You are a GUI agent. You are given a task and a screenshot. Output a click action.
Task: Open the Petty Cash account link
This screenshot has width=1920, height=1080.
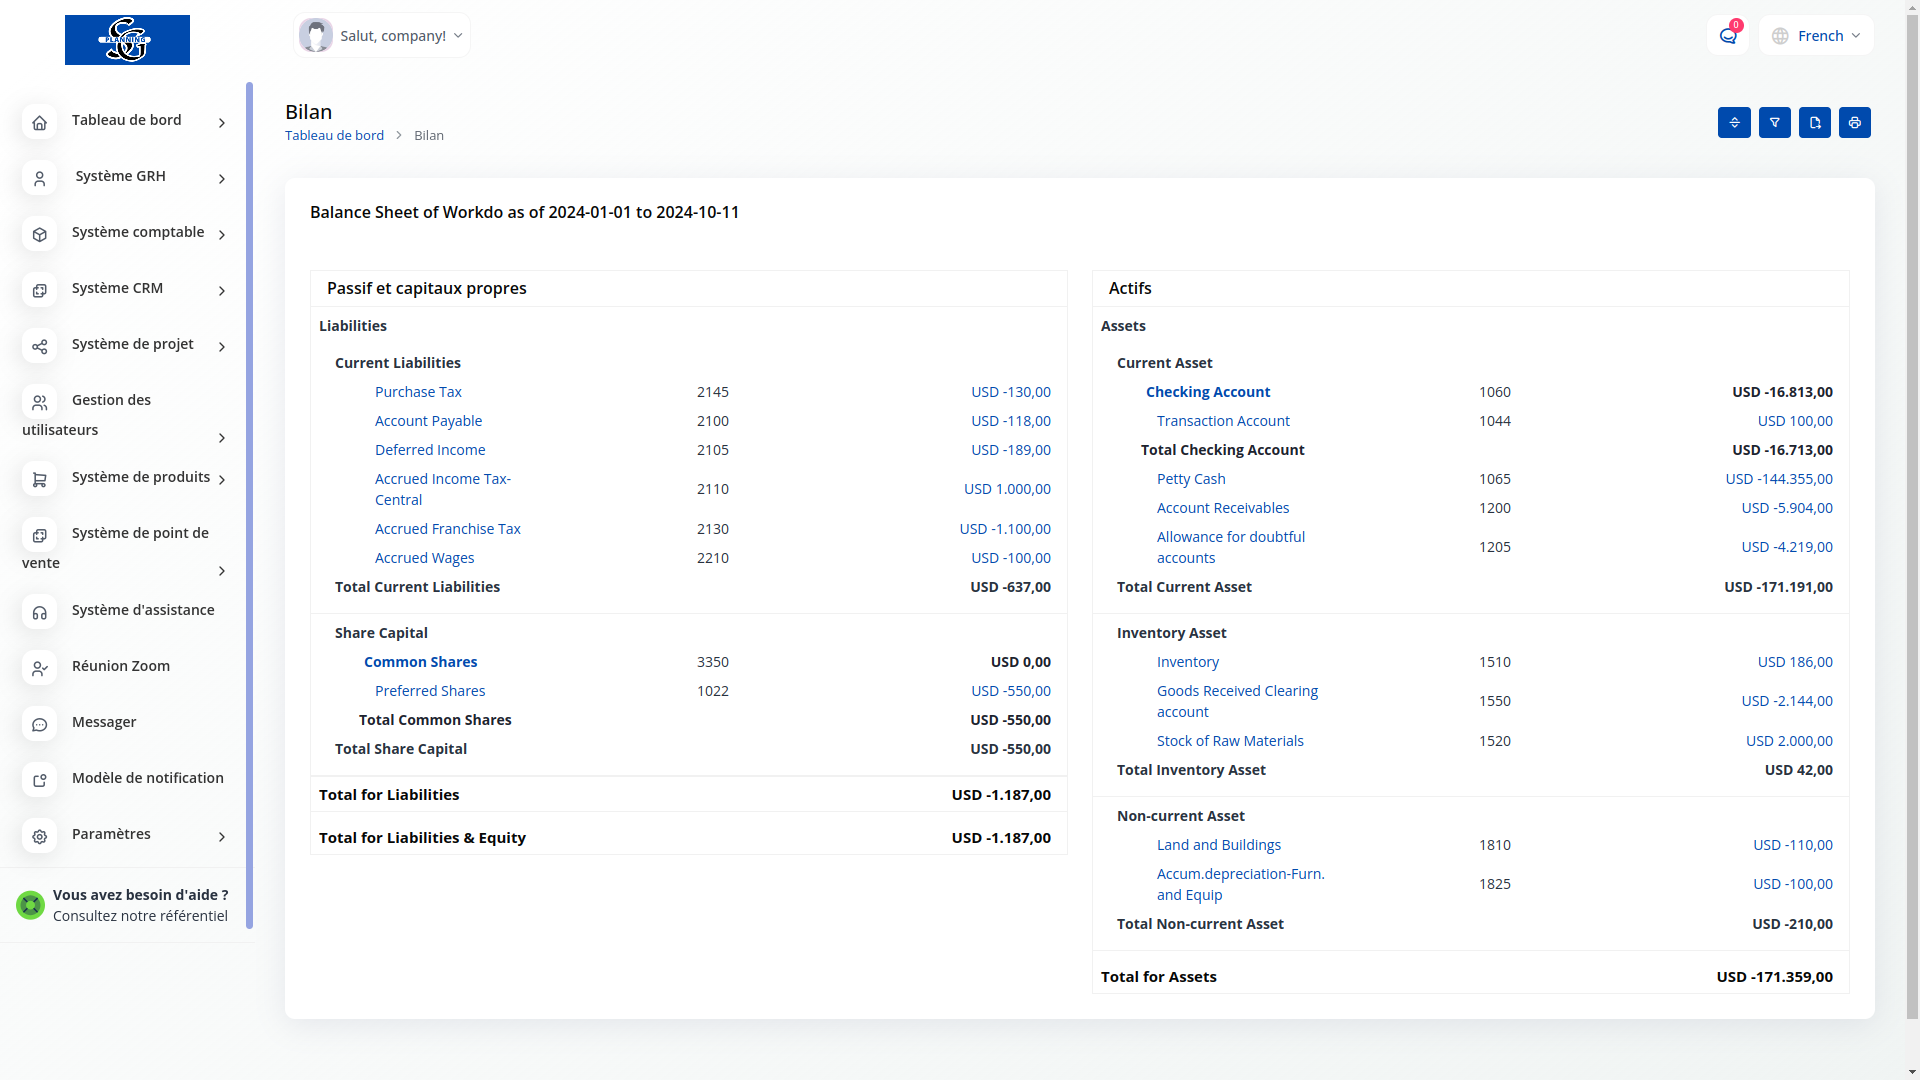coord(1190,479)
